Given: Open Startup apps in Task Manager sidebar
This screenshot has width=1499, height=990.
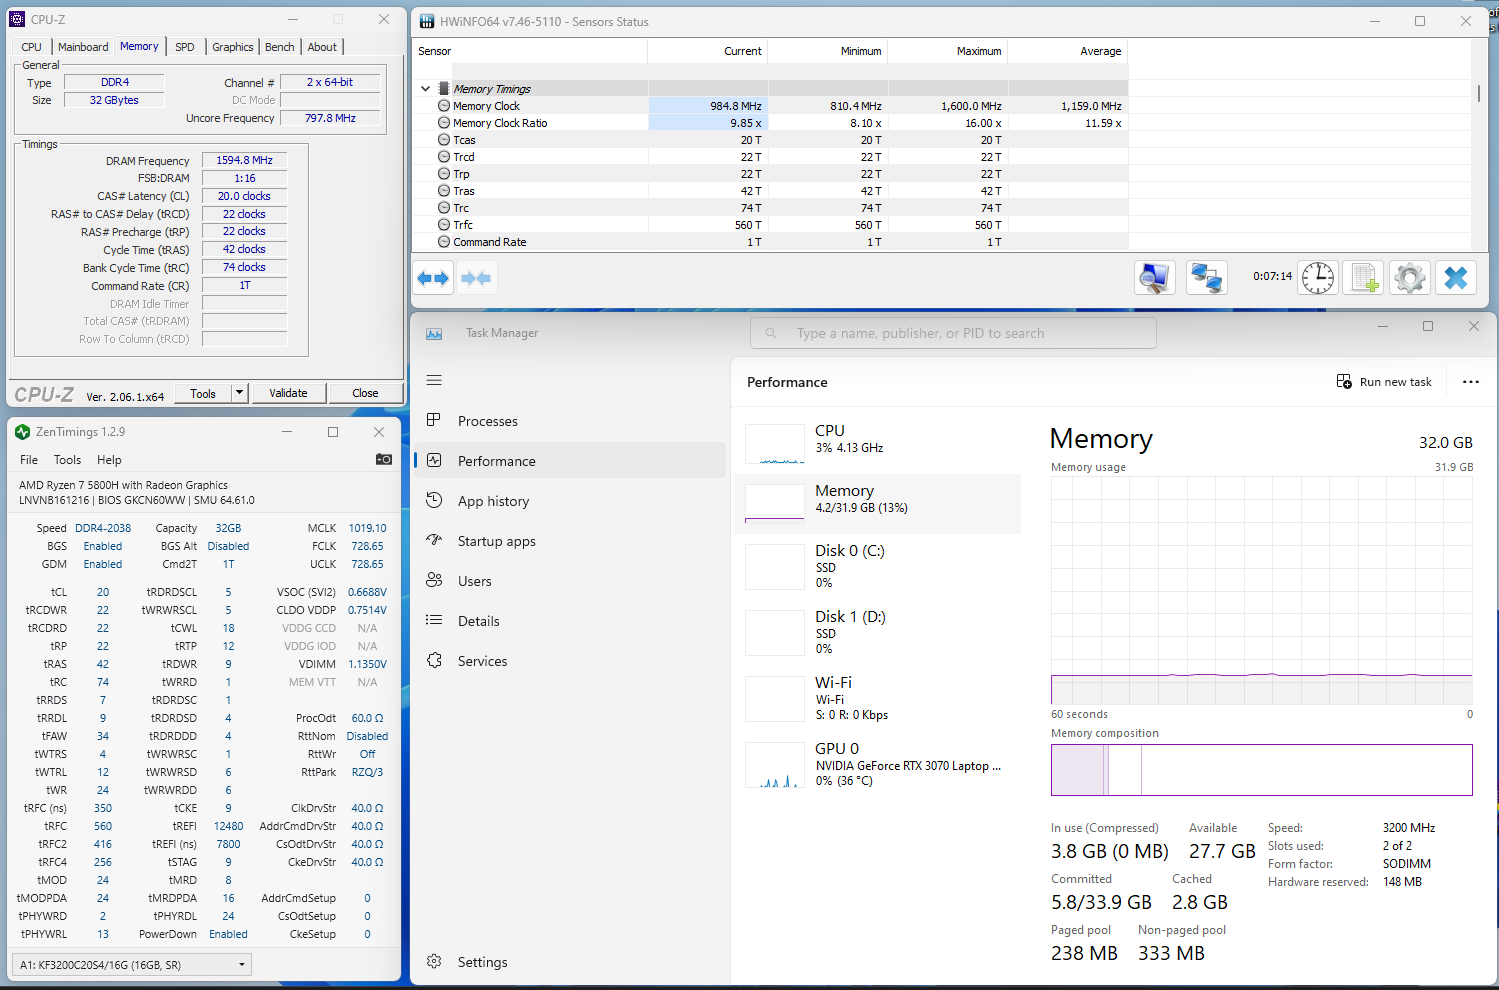Looking at the screenshot, I should 496,541.
